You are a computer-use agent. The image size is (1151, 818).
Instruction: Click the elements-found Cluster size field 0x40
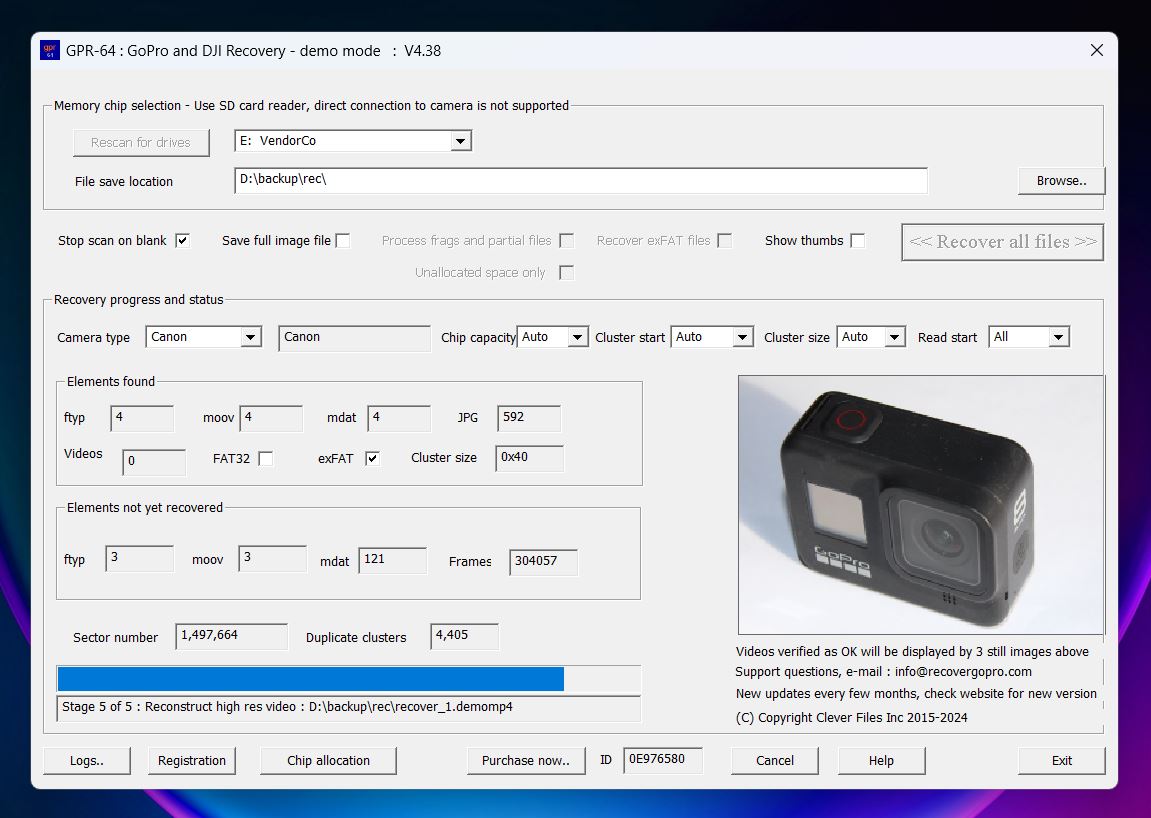tap(529, 457)
